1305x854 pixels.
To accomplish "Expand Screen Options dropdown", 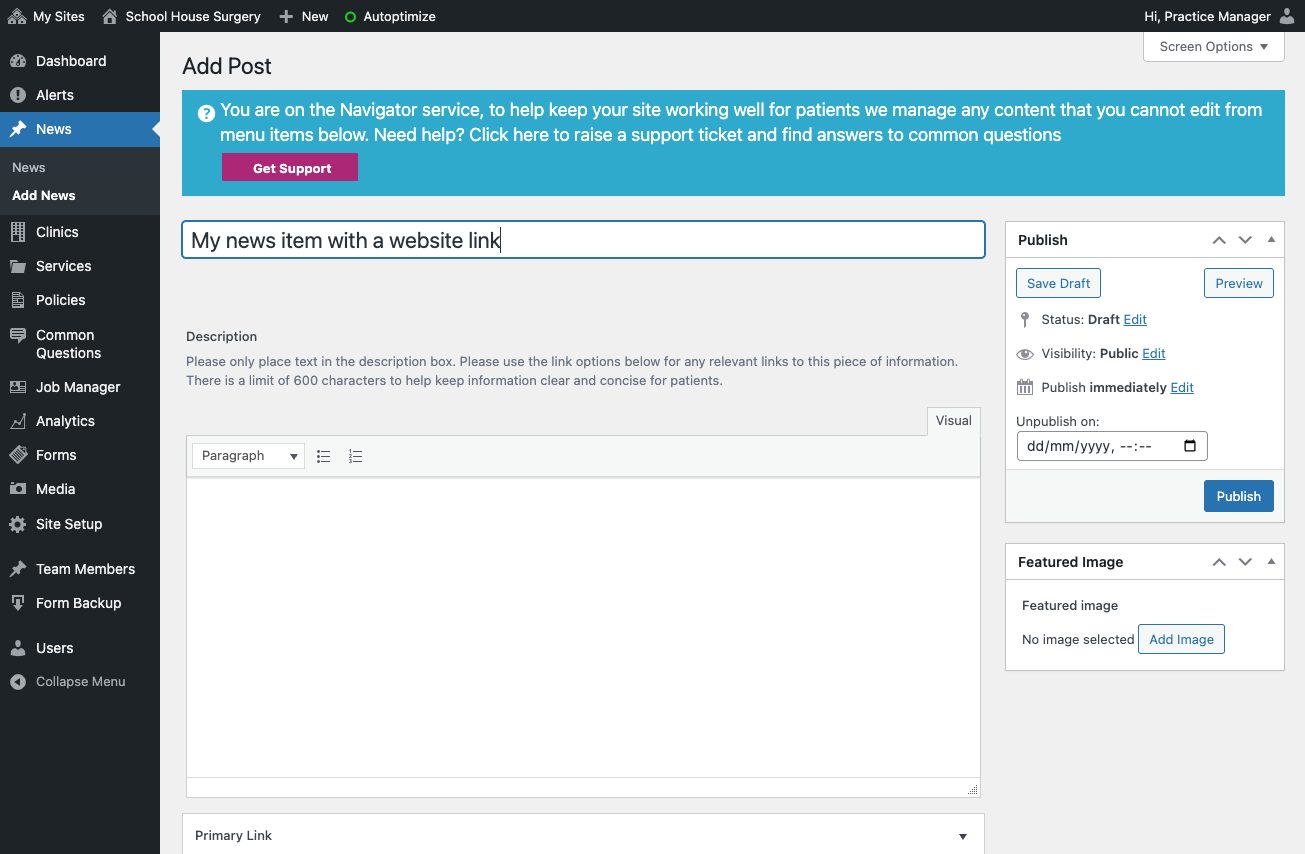I will (1214, 47).
